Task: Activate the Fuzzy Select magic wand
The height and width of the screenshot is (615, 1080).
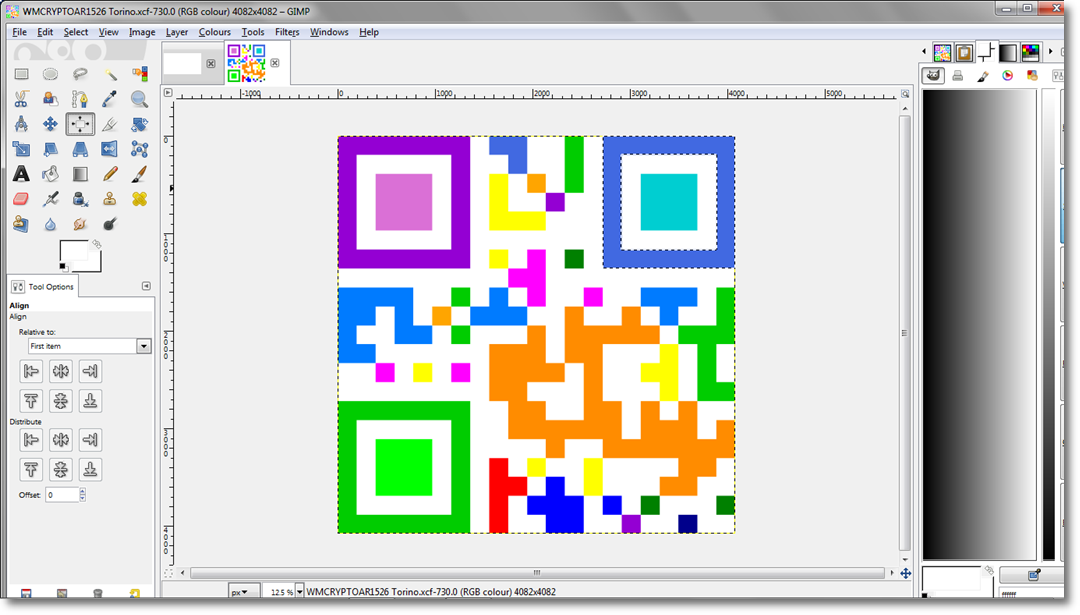Action: 110,74
